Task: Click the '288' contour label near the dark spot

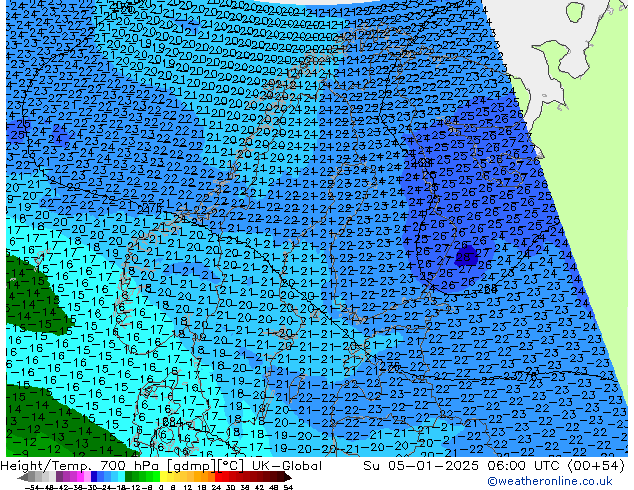Action: click(488, 289)
